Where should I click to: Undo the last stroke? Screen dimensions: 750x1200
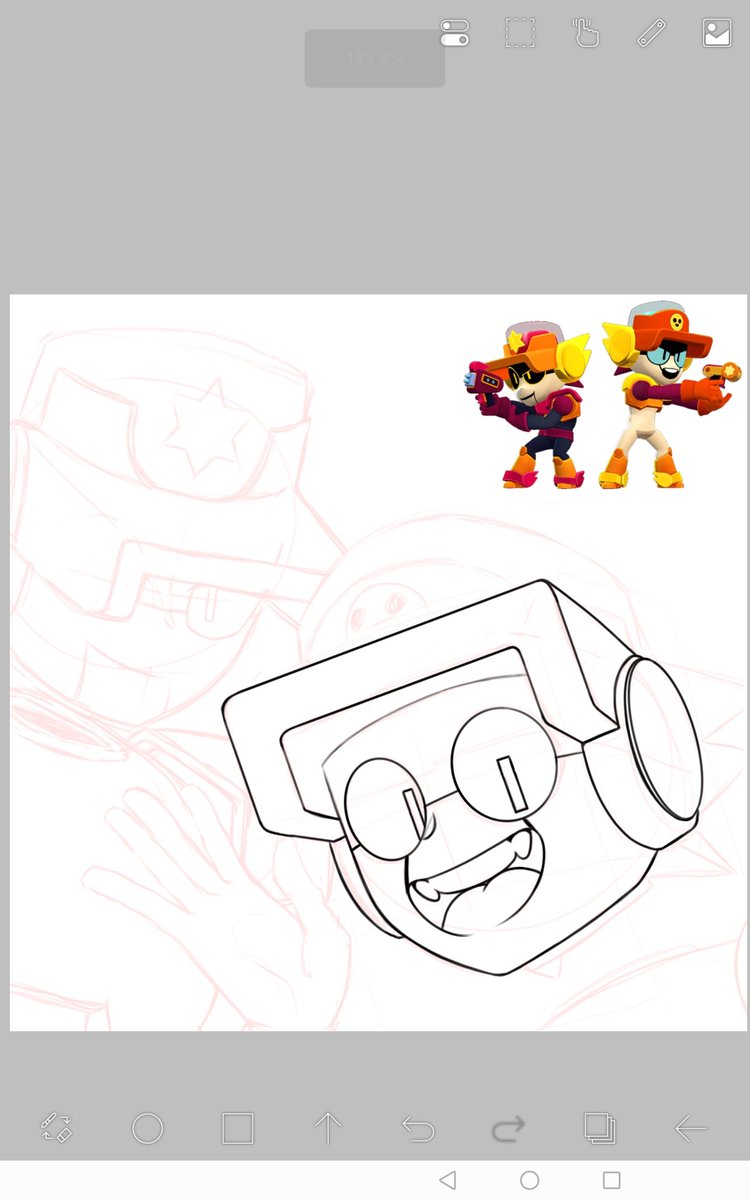coord(418,1130)
